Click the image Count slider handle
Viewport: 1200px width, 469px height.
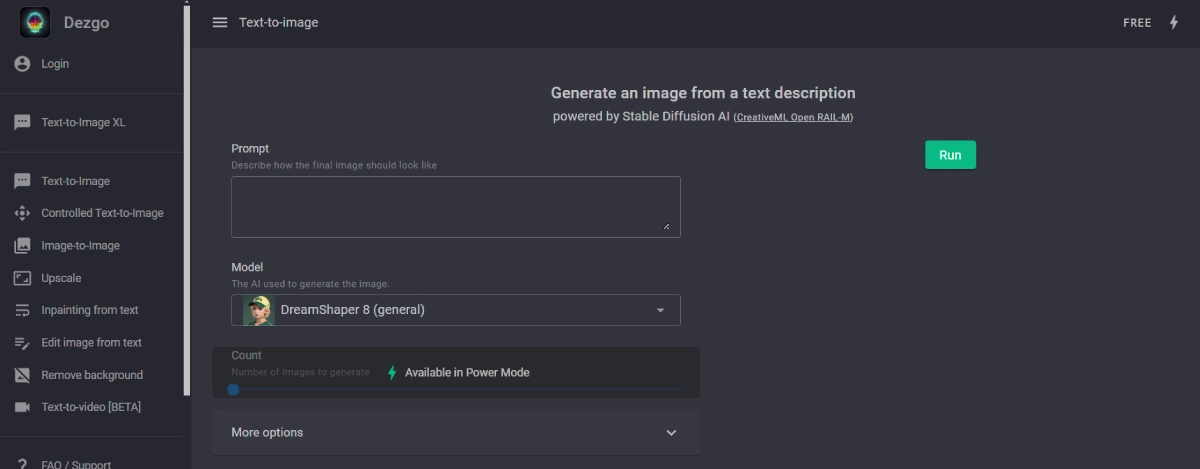233,390
